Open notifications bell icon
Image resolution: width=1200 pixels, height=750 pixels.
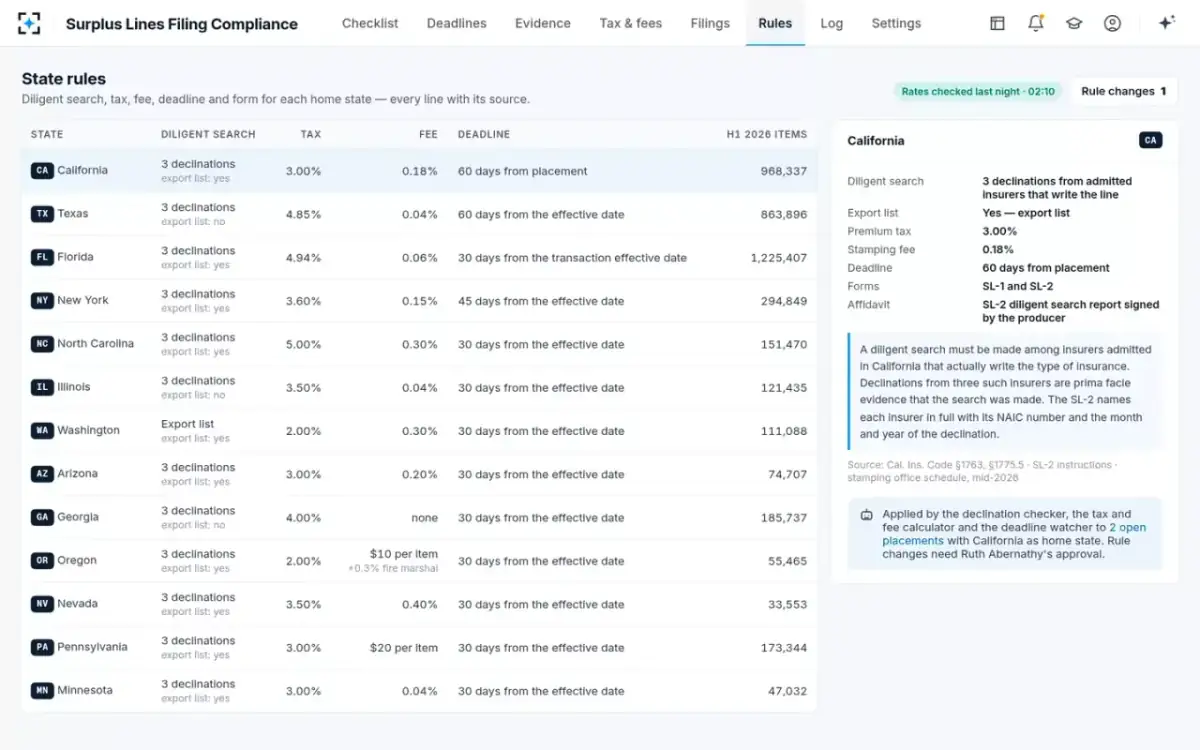[1035, 23]
